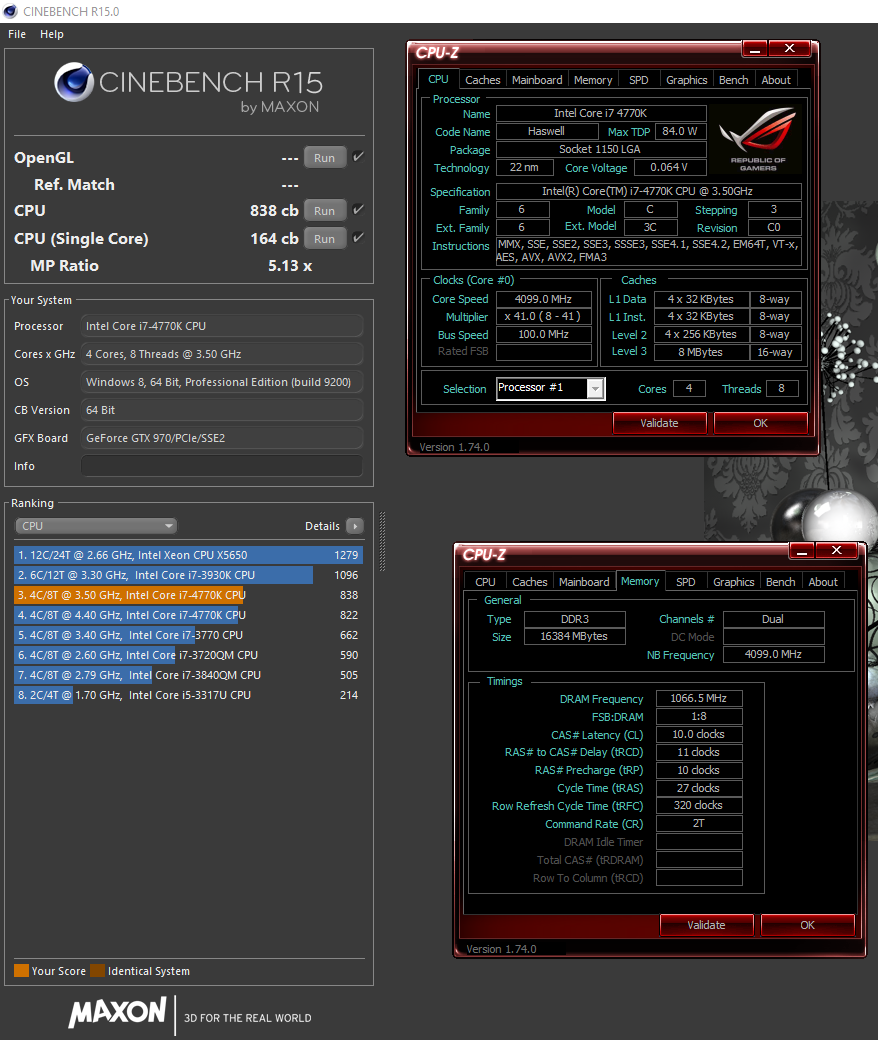Click the Core Speed 4099.0 MHz value
Screen dimensions: 878x1040
pyautogui.click(x=544, y=299)
